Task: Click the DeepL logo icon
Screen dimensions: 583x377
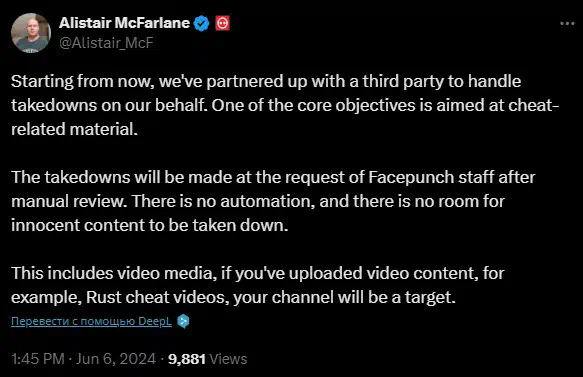Action: 183,321
